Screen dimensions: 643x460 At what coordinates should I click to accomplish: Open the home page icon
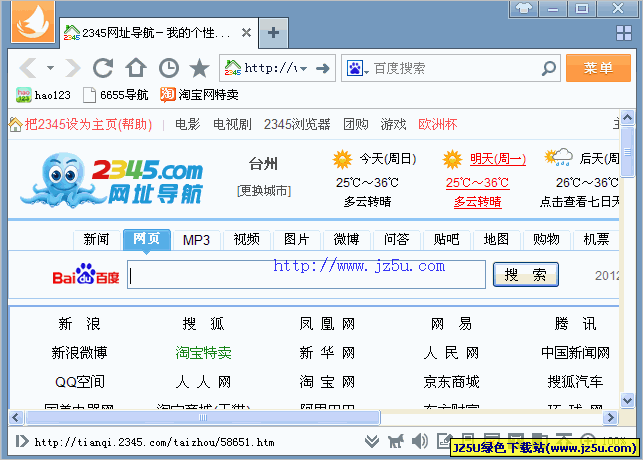[x=136, y=68]
